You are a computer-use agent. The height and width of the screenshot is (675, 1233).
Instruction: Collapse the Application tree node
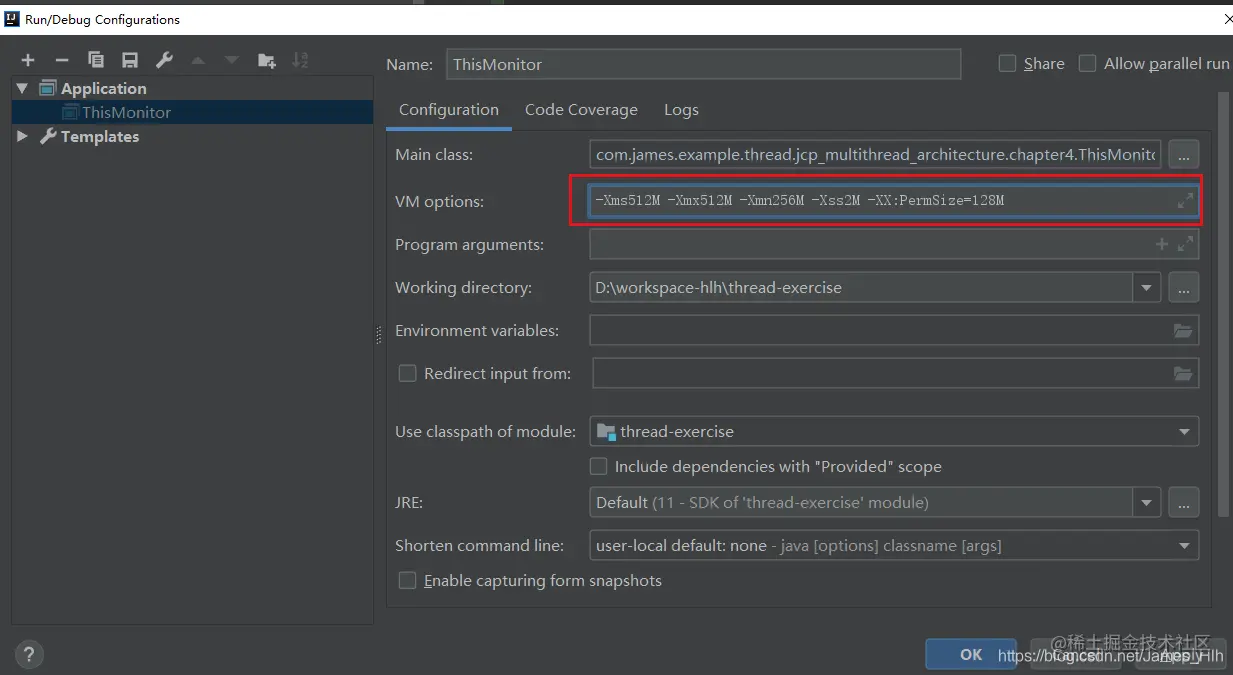click(23, 88)
